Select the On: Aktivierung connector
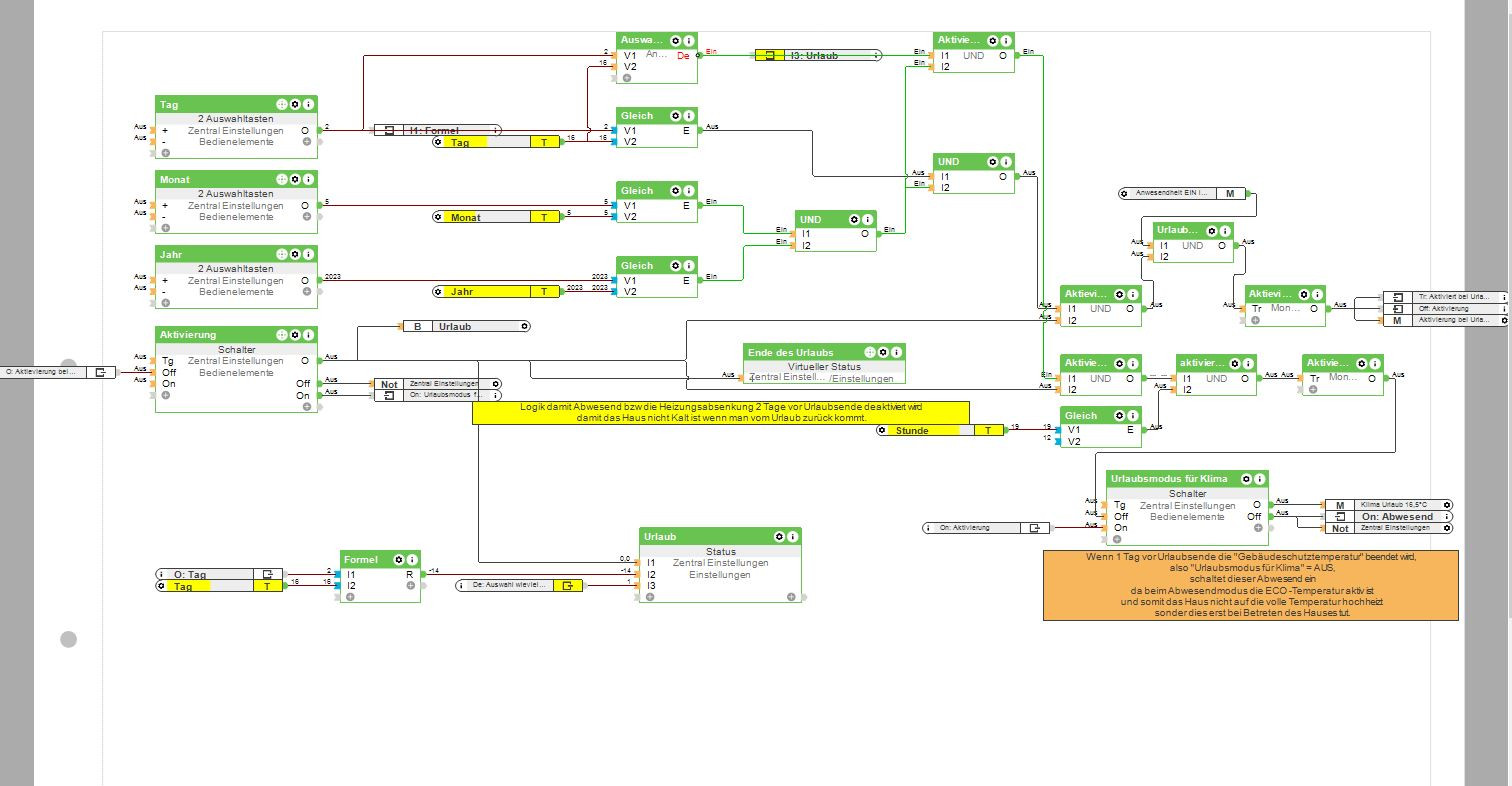The height and width of the screenshot is (786, 1512). tap(986, 527)
